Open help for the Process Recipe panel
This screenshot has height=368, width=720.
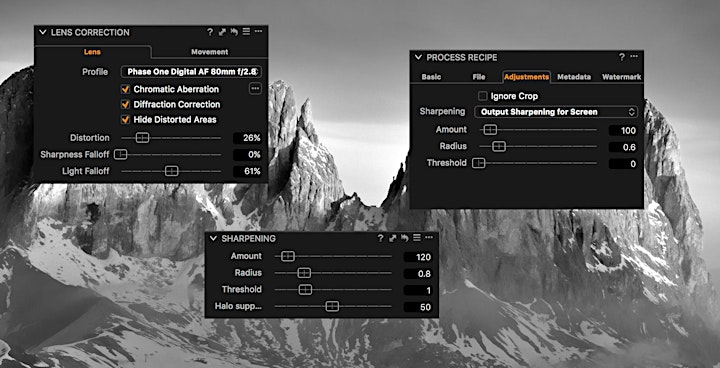click(x=622, y=57)
